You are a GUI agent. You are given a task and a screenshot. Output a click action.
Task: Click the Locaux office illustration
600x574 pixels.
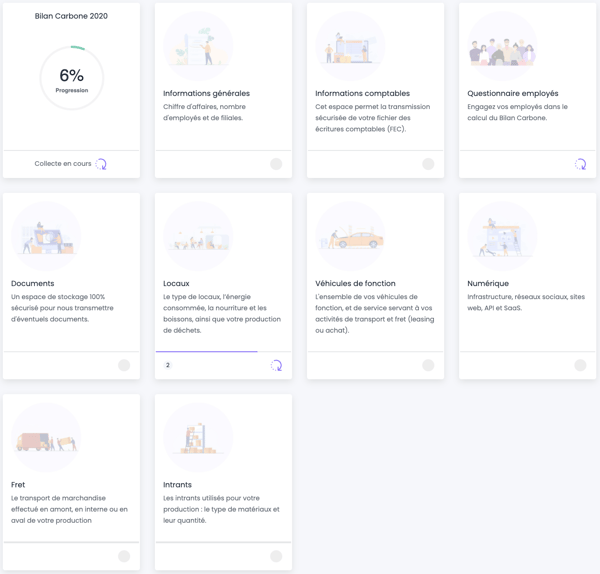(x=198, y=236)
